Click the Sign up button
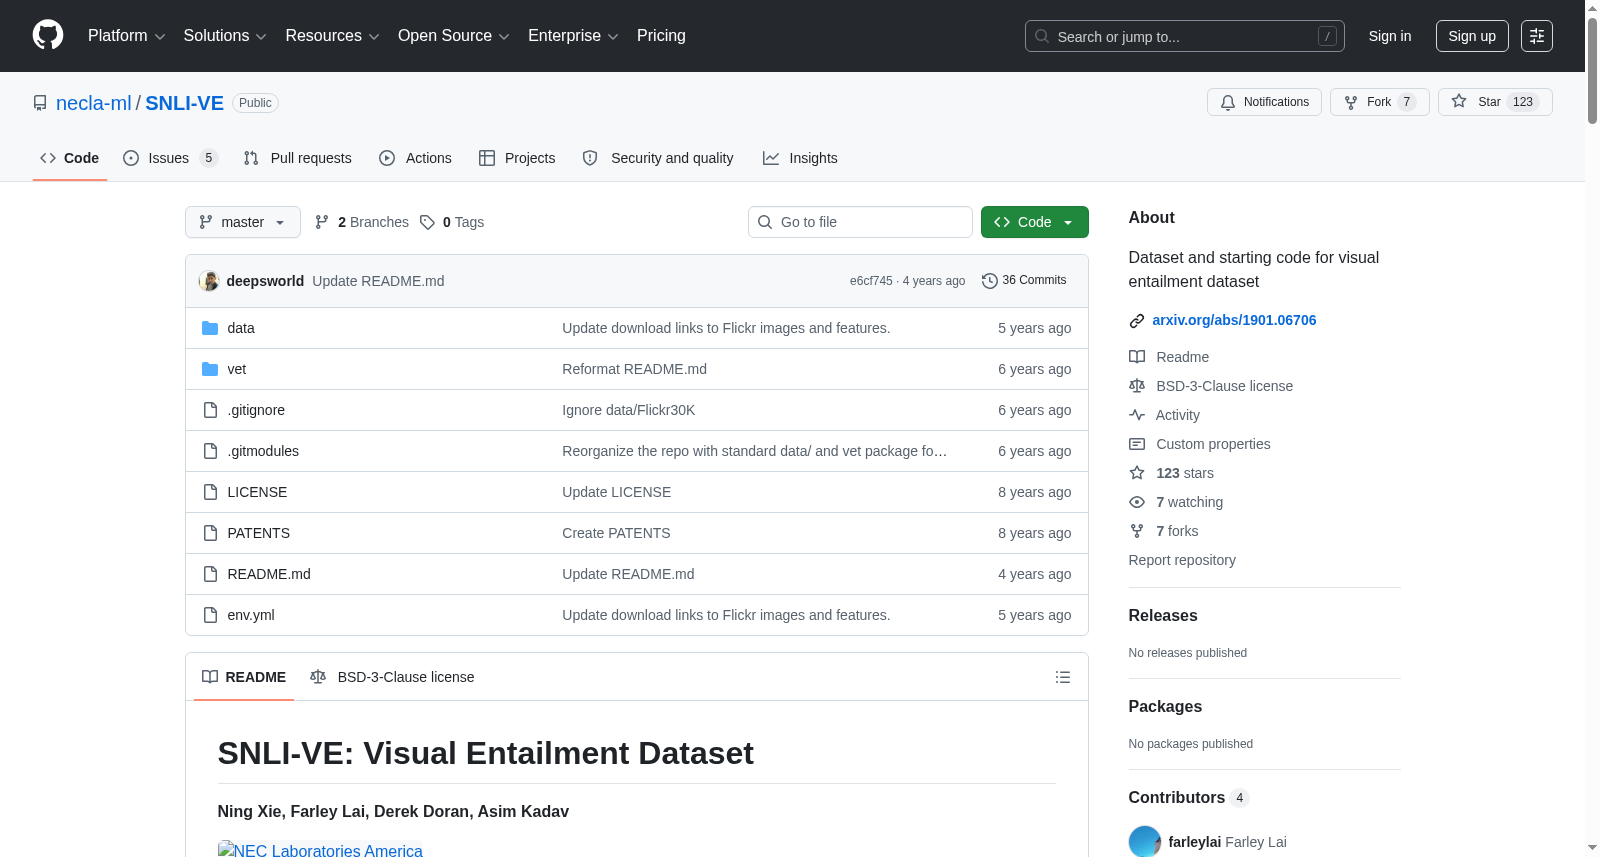 [x=1472, y=36]
